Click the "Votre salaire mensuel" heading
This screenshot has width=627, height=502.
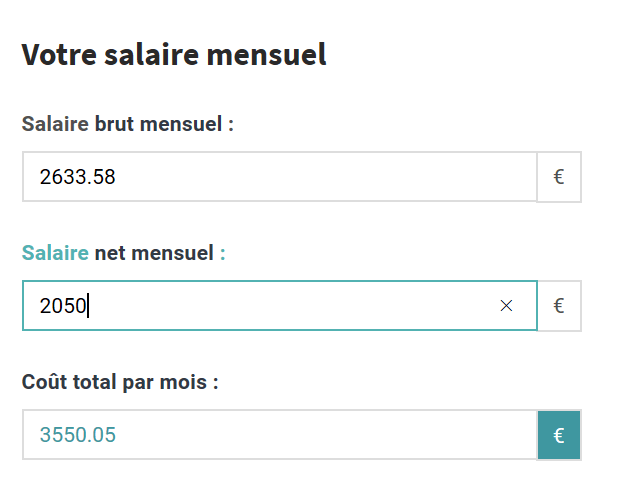[174, 55]
